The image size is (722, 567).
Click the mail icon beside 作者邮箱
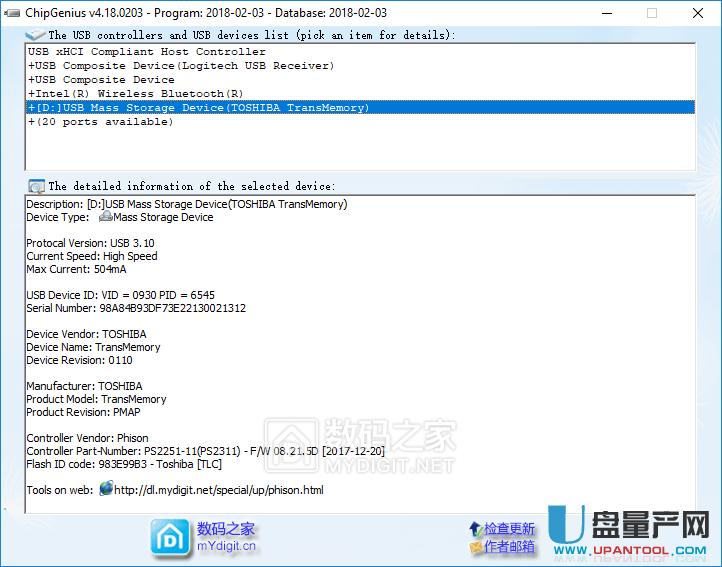click(474, 547)
